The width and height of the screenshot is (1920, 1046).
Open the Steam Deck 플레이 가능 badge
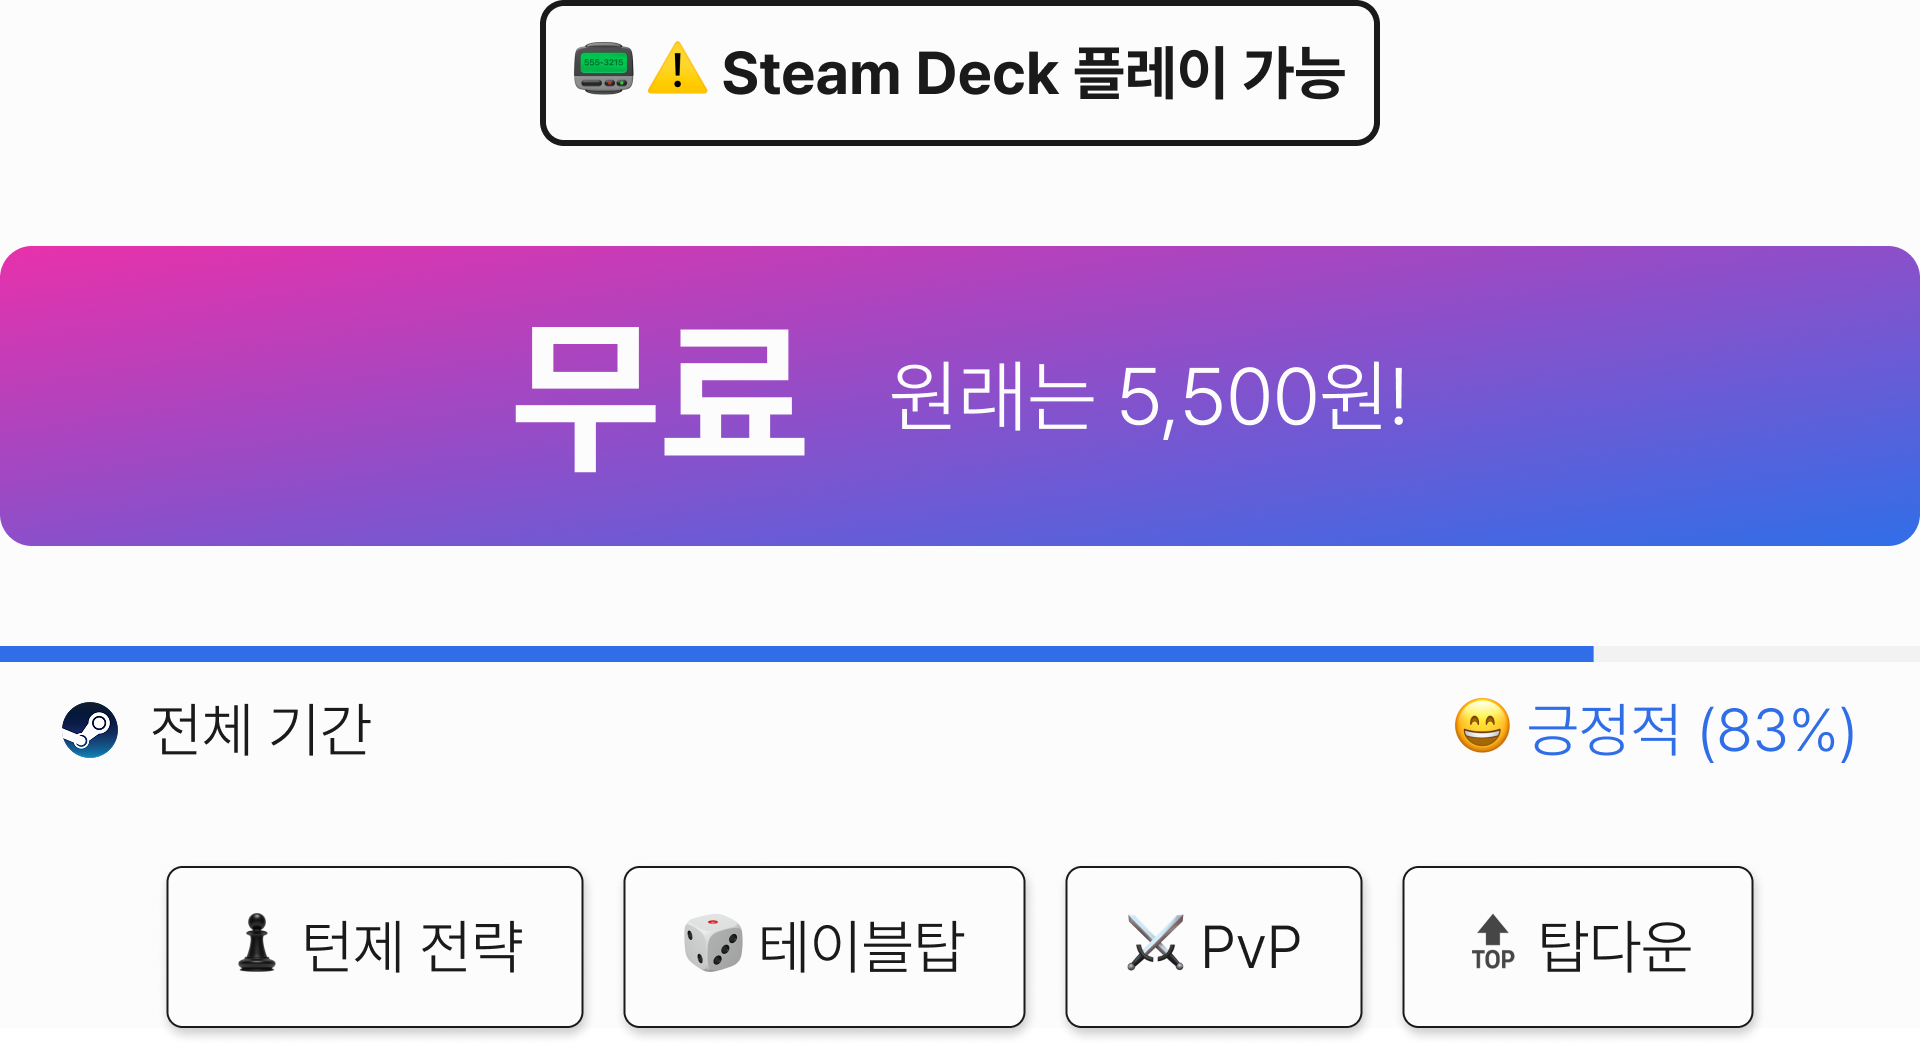click(960, 73)
